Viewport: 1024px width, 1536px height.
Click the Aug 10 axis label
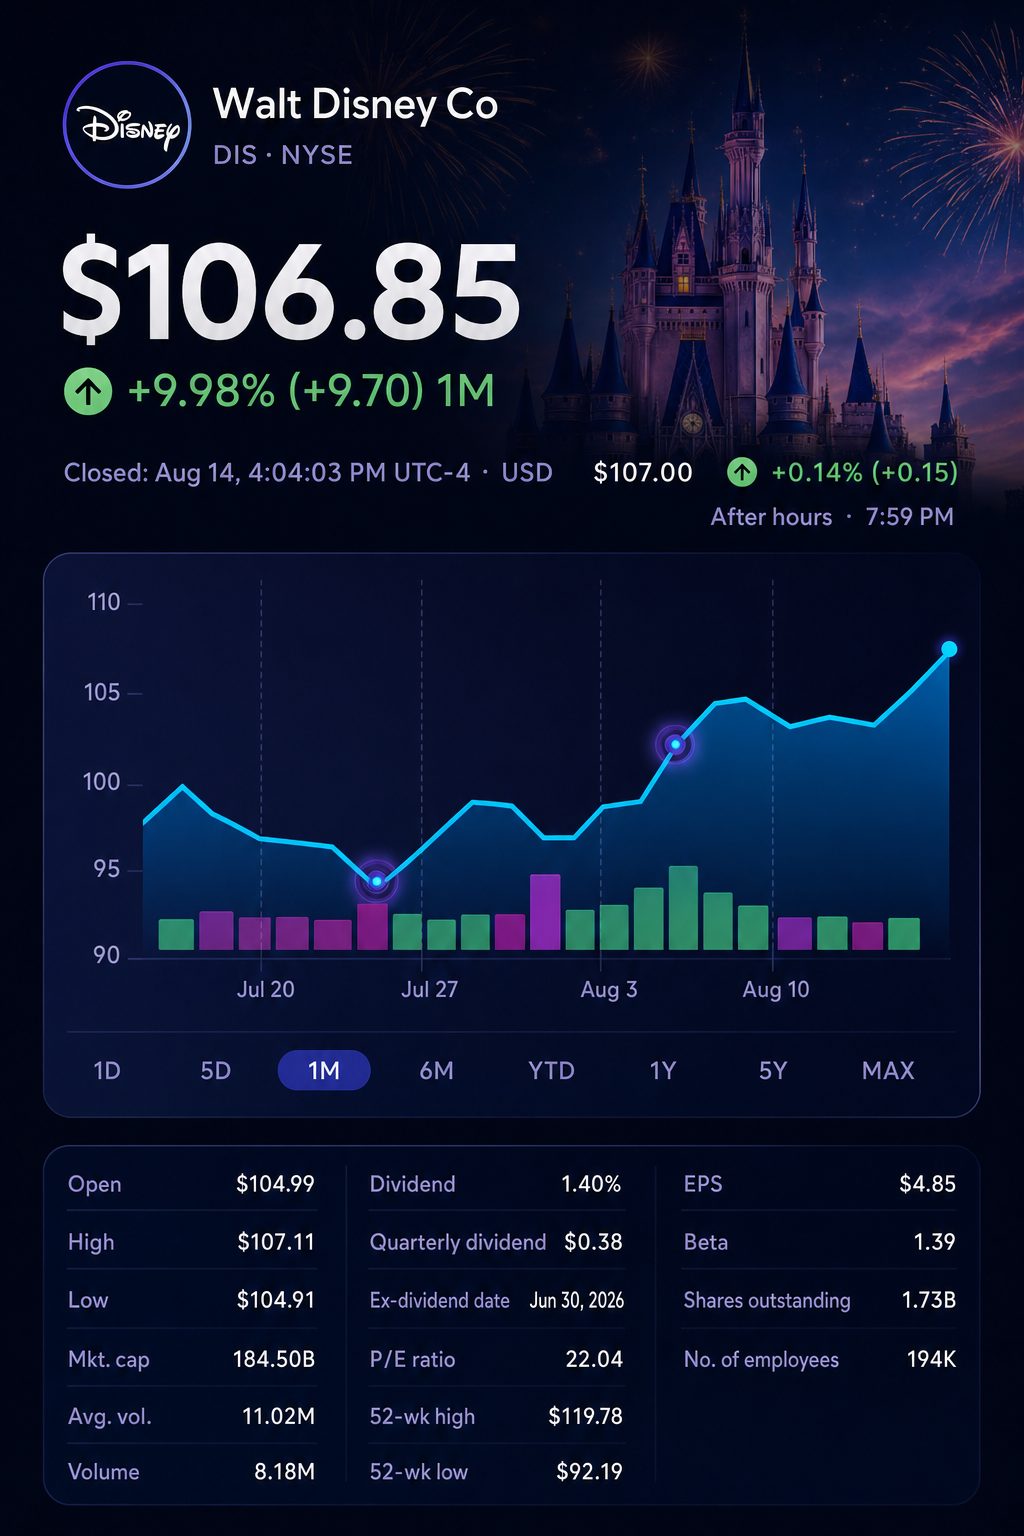click(775, 989)
